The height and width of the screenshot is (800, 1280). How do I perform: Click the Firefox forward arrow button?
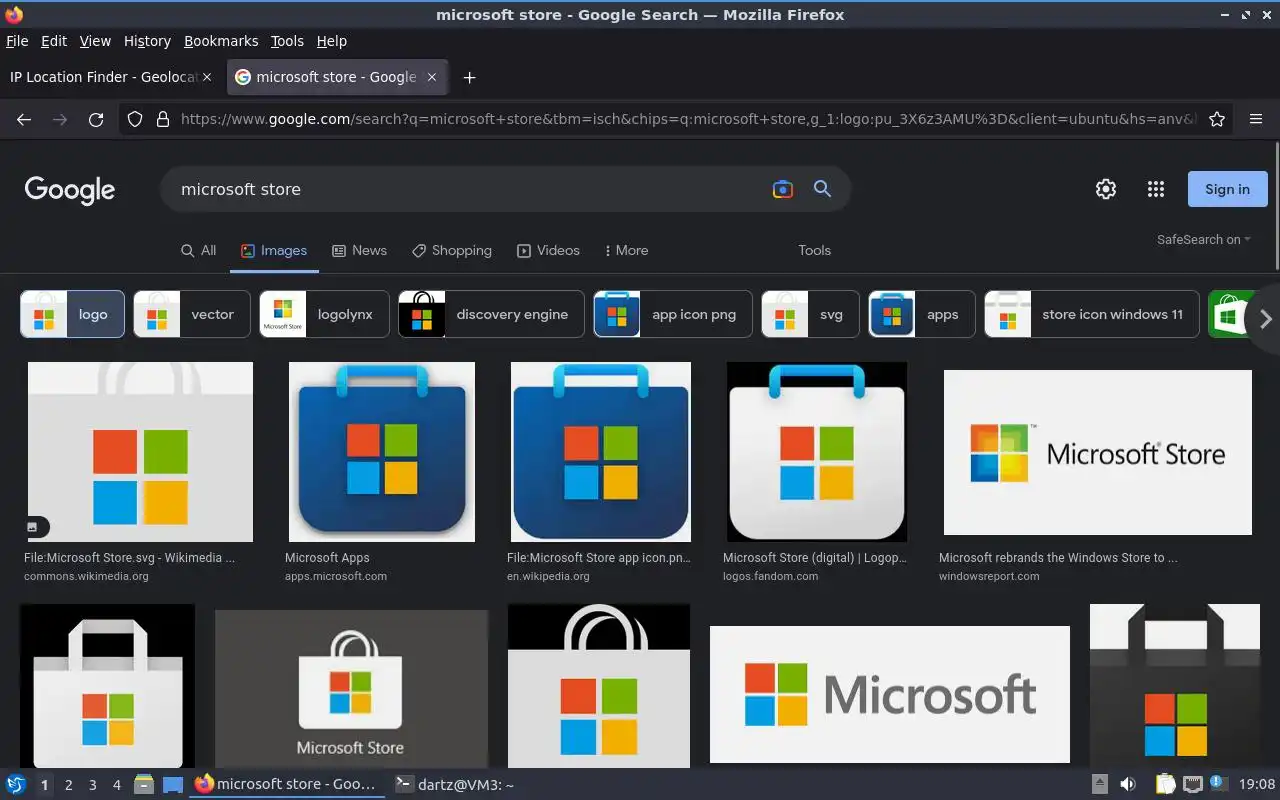[x=60, y=119]
